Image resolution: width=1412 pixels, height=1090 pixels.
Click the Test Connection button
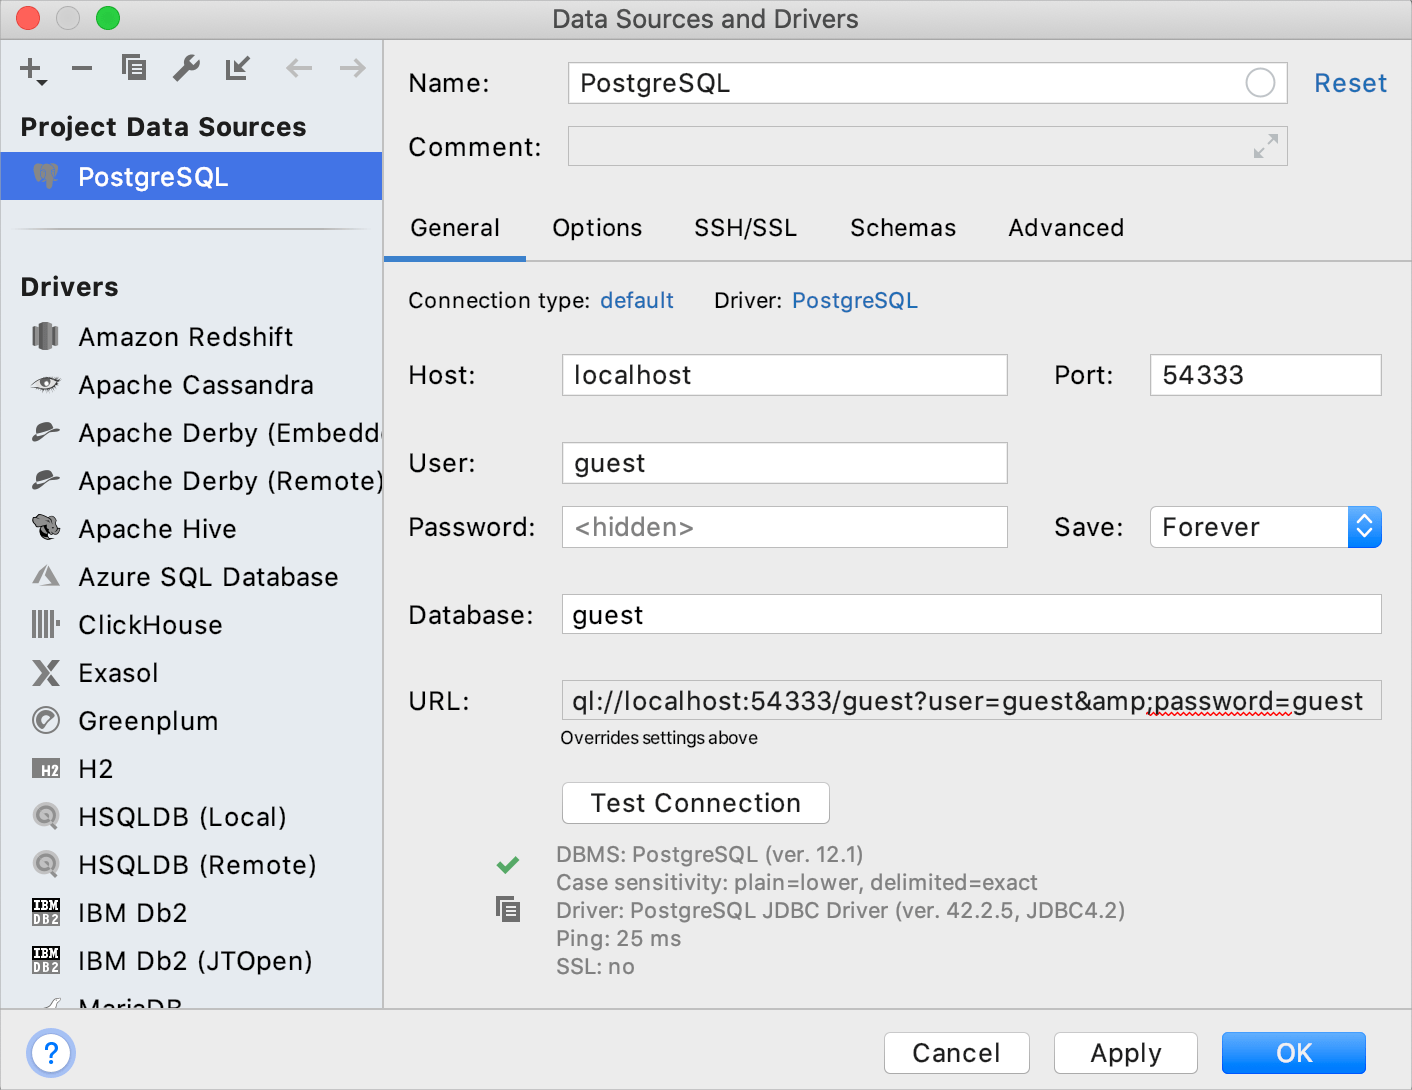pos(696,803)
